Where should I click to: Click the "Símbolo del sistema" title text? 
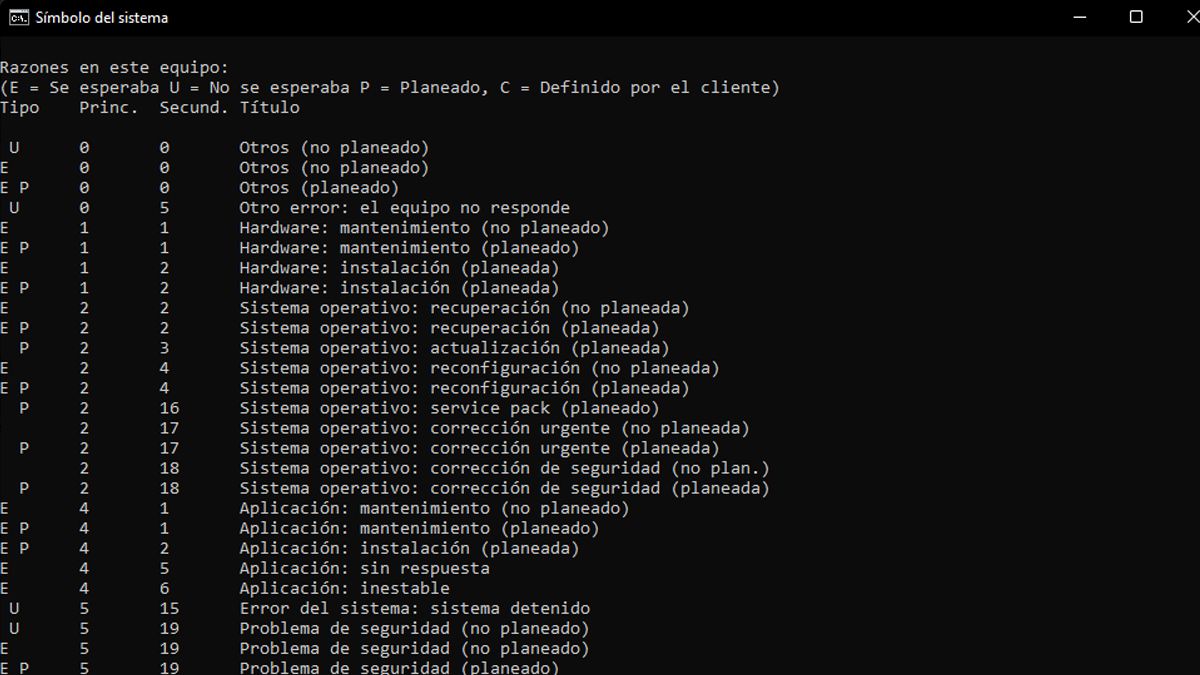click(x=101, y=17)
